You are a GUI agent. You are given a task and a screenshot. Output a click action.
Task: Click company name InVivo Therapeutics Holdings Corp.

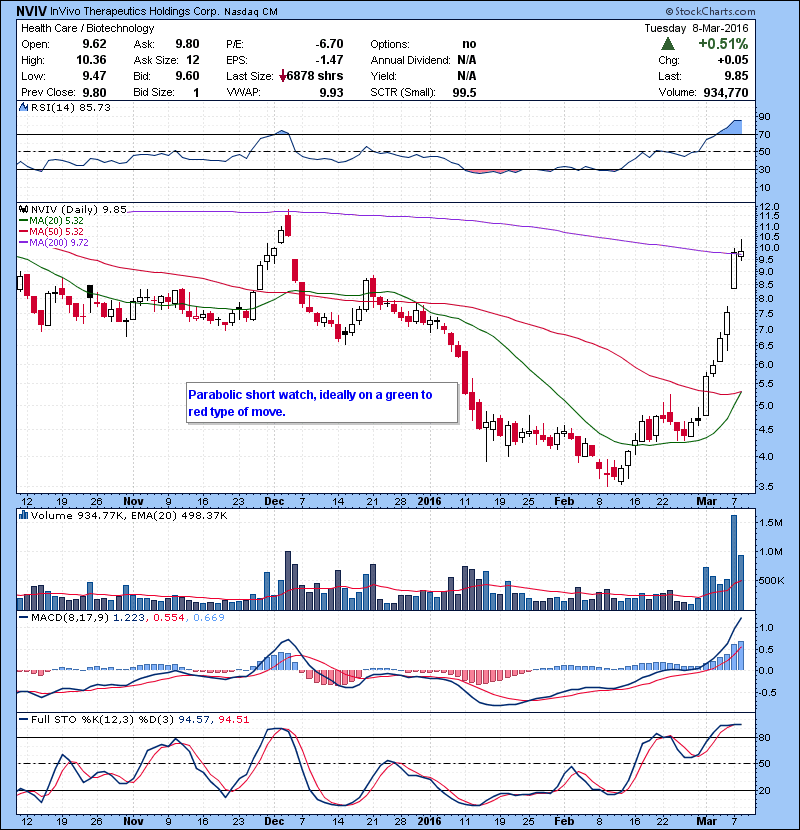pos(134,11)
